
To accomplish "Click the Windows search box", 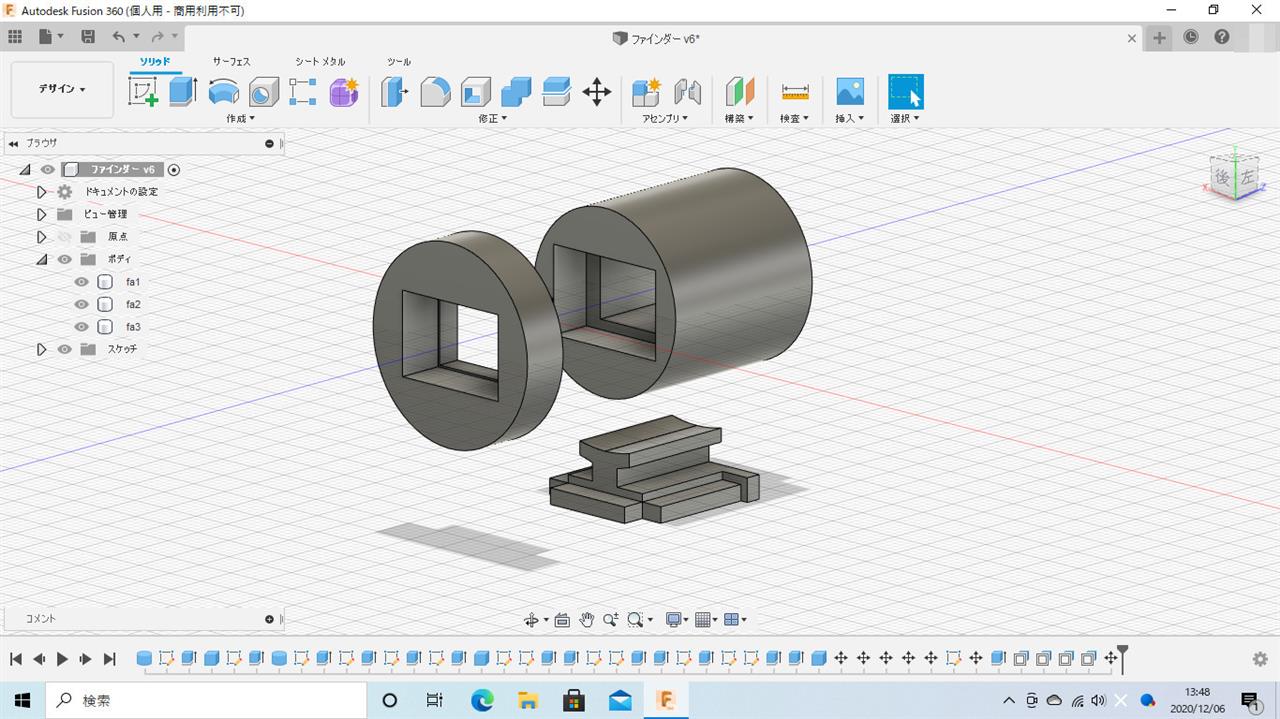I will (206, 701).
